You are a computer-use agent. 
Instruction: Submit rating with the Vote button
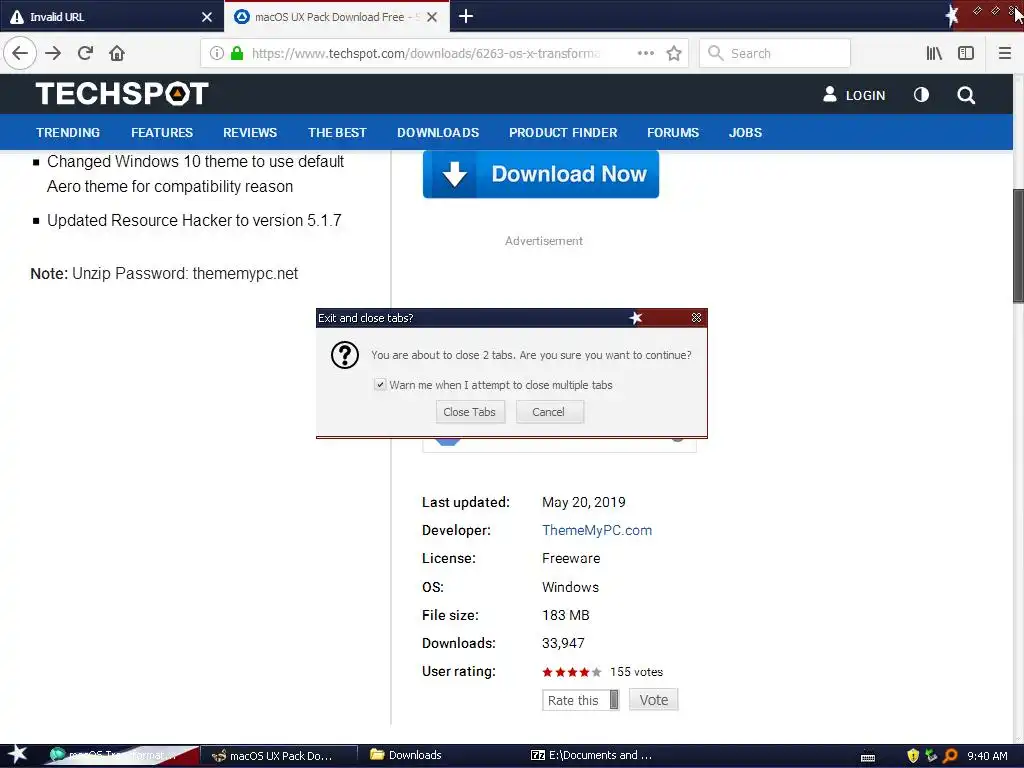[654, 700]
